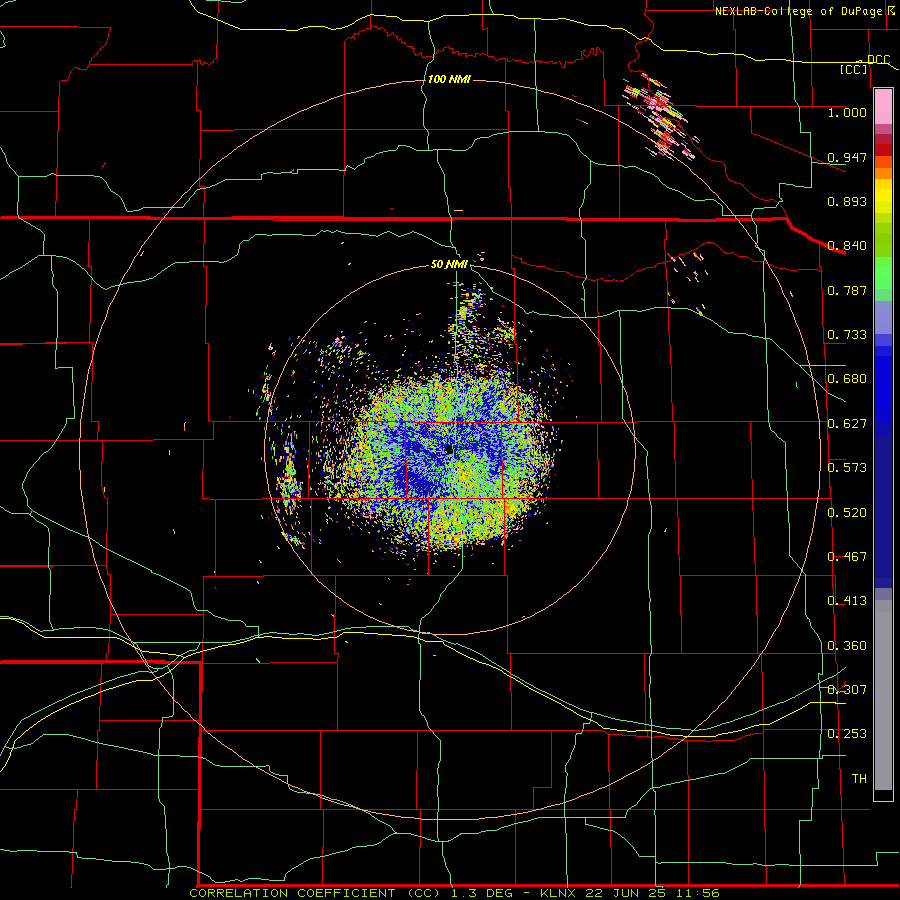
Task: Click the 0.733 scale value
Action: [x=847, y=335]
